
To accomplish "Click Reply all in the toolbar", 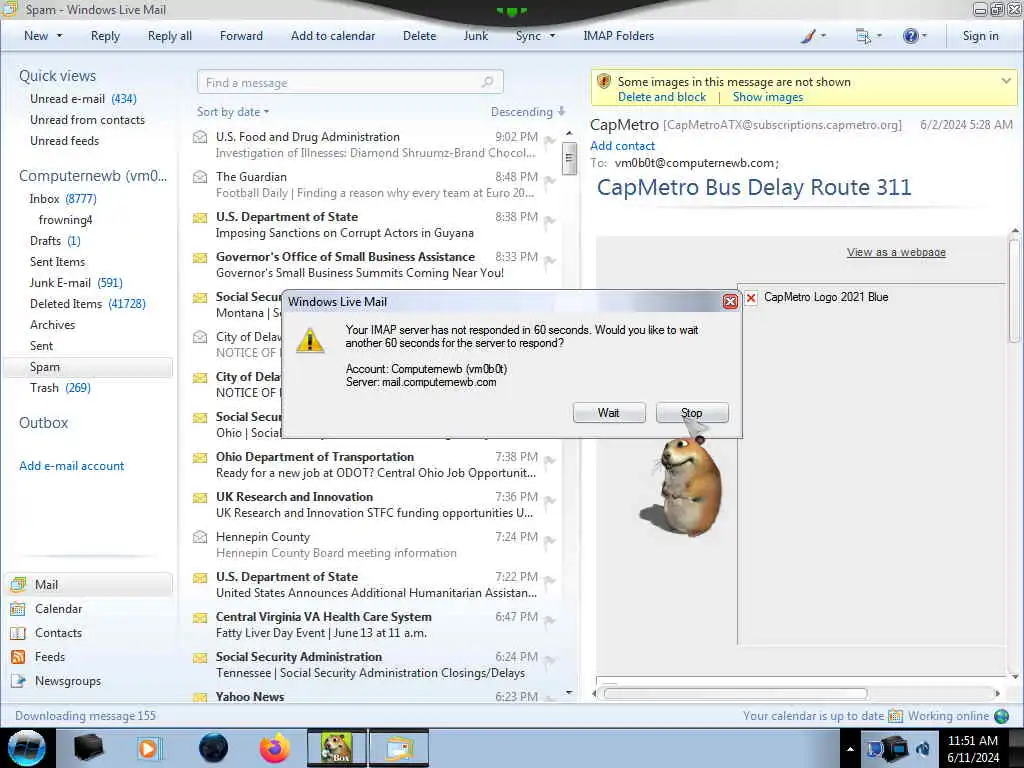I will pos(170,36).
